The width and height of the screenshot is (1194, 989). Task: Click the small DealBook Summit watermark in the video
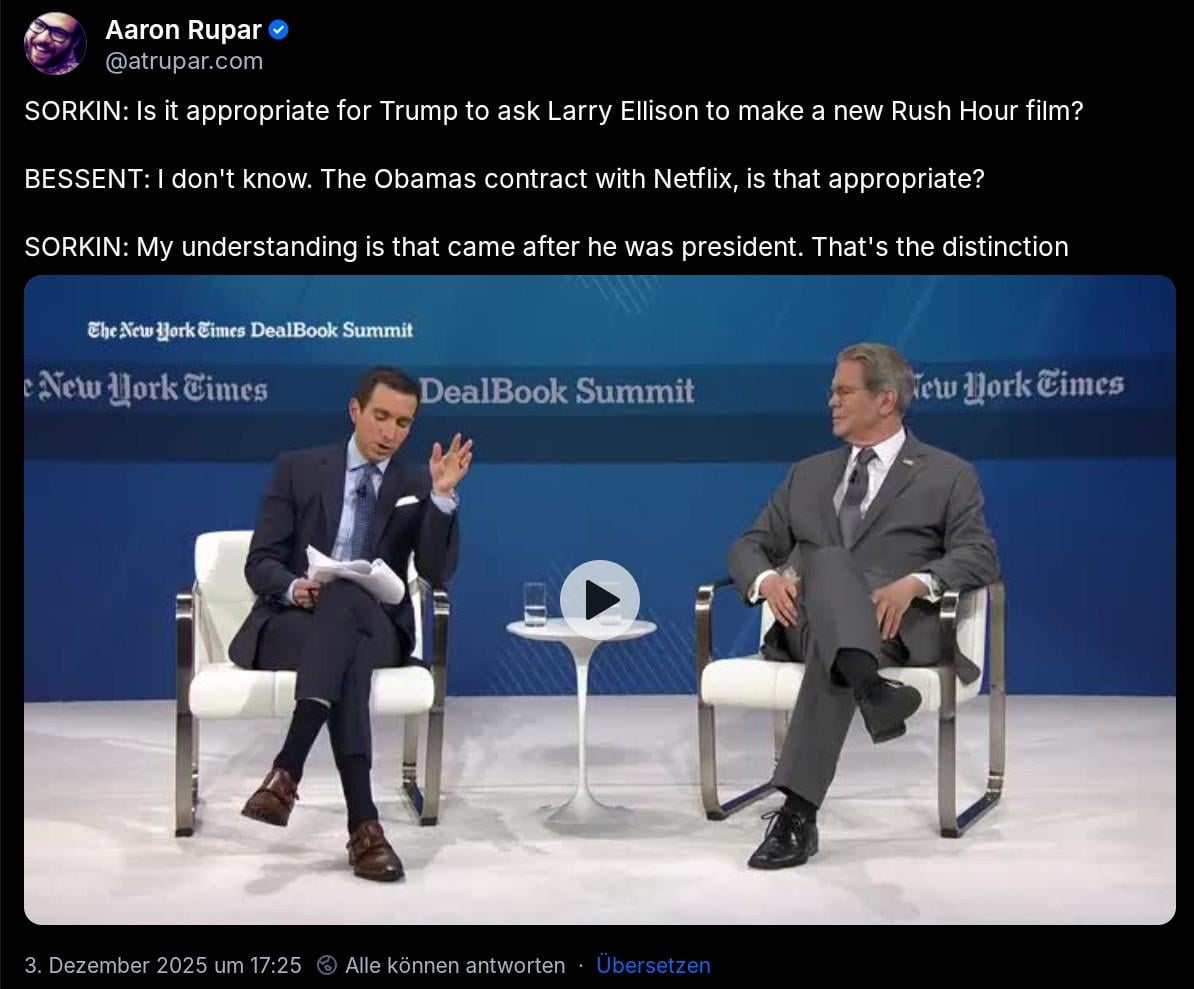[251, 330]
